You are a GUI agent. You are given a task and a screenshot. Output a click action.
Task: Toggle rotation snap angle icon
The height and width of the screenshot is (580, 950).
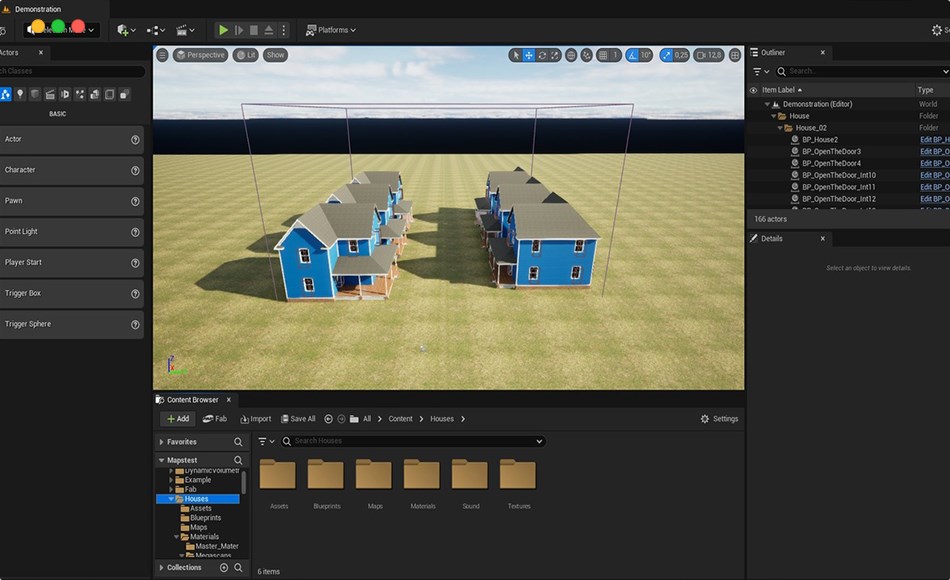[x=632, y=55]
